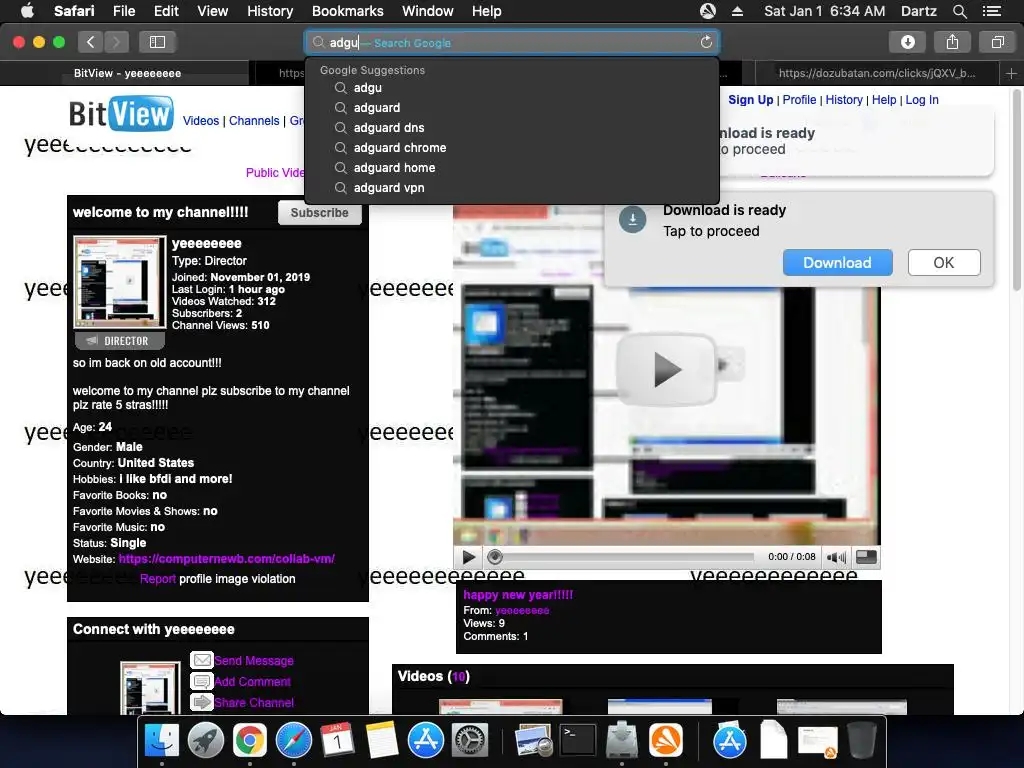Click Send Message link
Screen dimensions: 1024x768
[x=254, y=661]
